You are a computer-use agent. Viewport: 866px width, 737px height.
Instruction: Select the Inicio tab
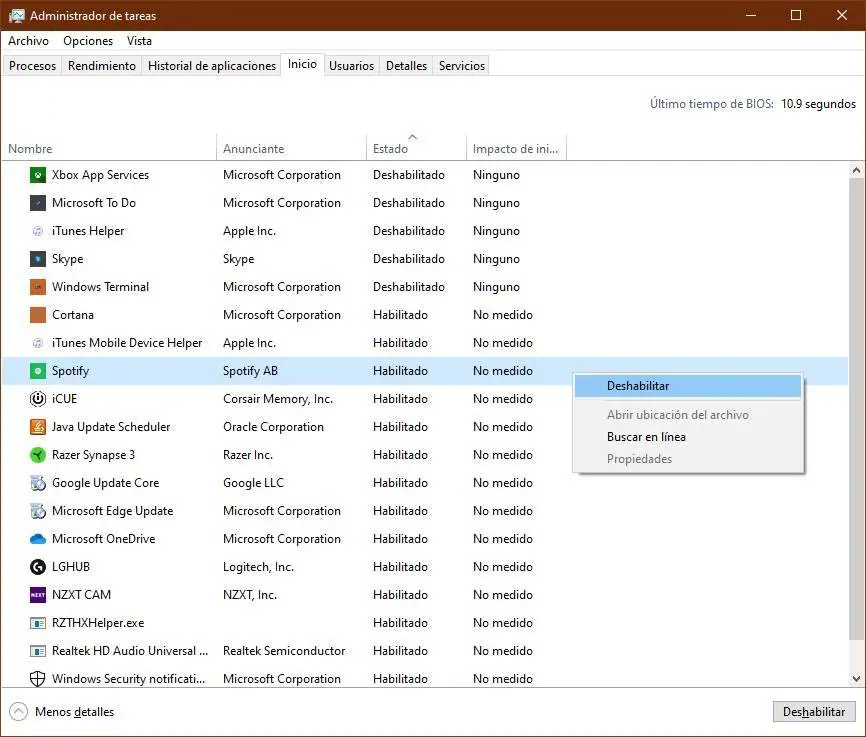coord(302,64)
